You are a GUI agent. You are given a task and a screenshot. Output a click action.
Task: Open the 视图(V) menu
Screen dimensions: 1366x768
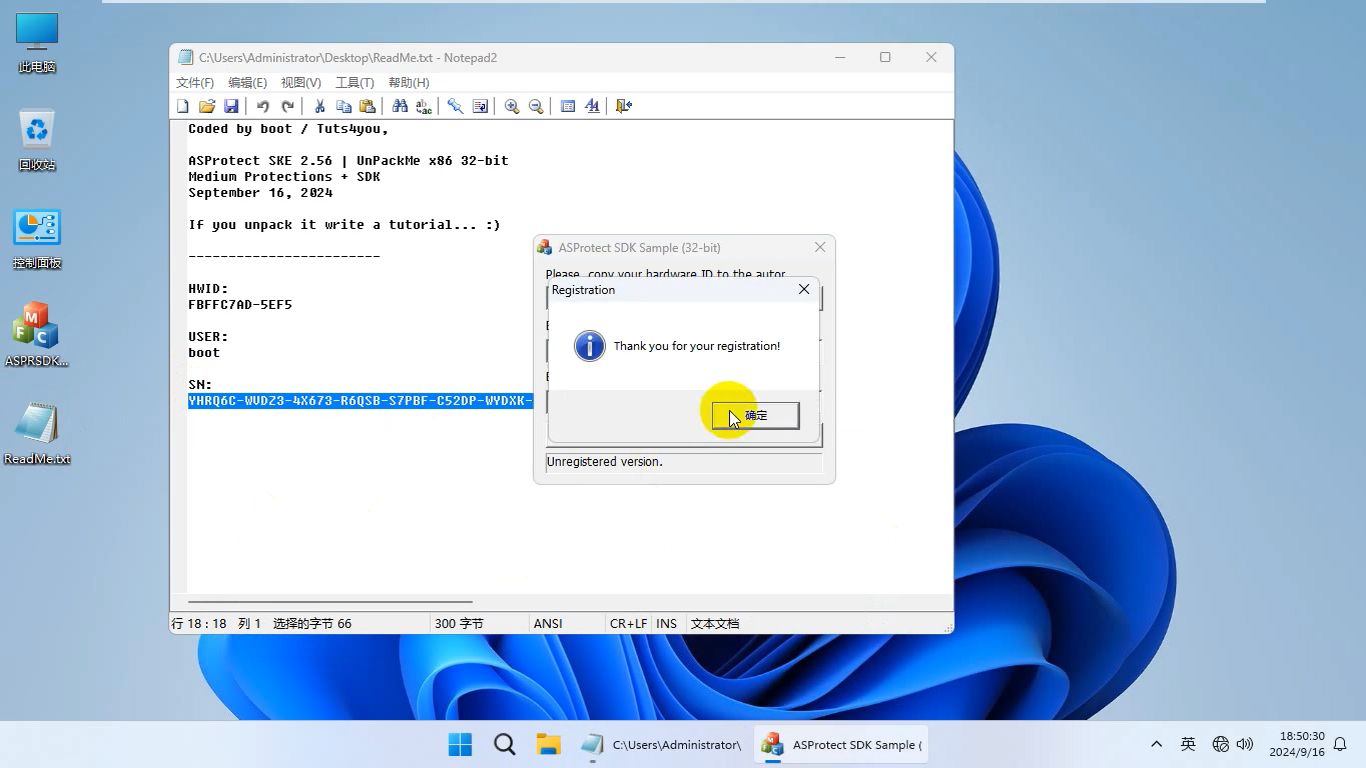pos(301,83)
